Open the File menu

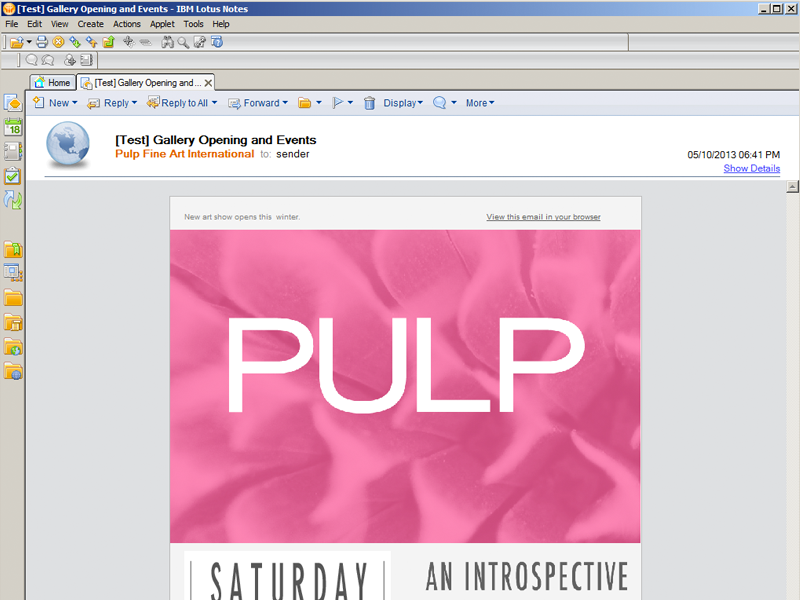12,24
